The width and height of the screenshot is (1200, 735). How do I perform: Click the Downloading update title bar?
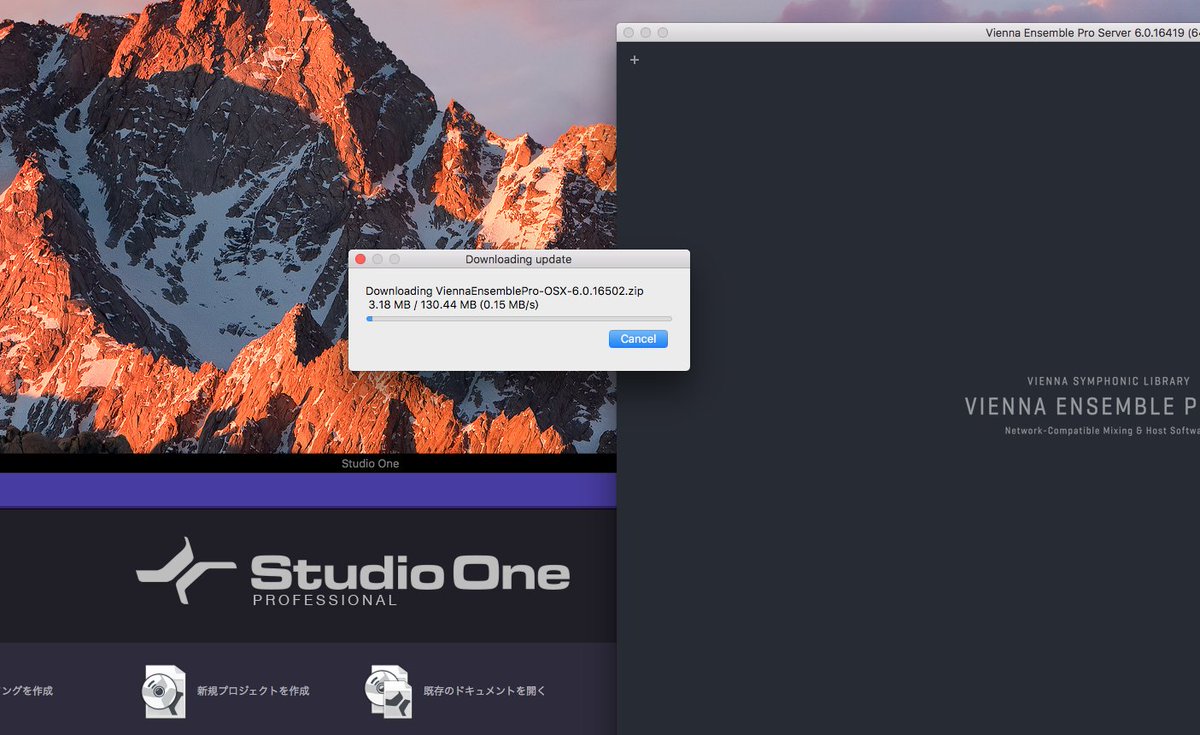click(519, 259)
